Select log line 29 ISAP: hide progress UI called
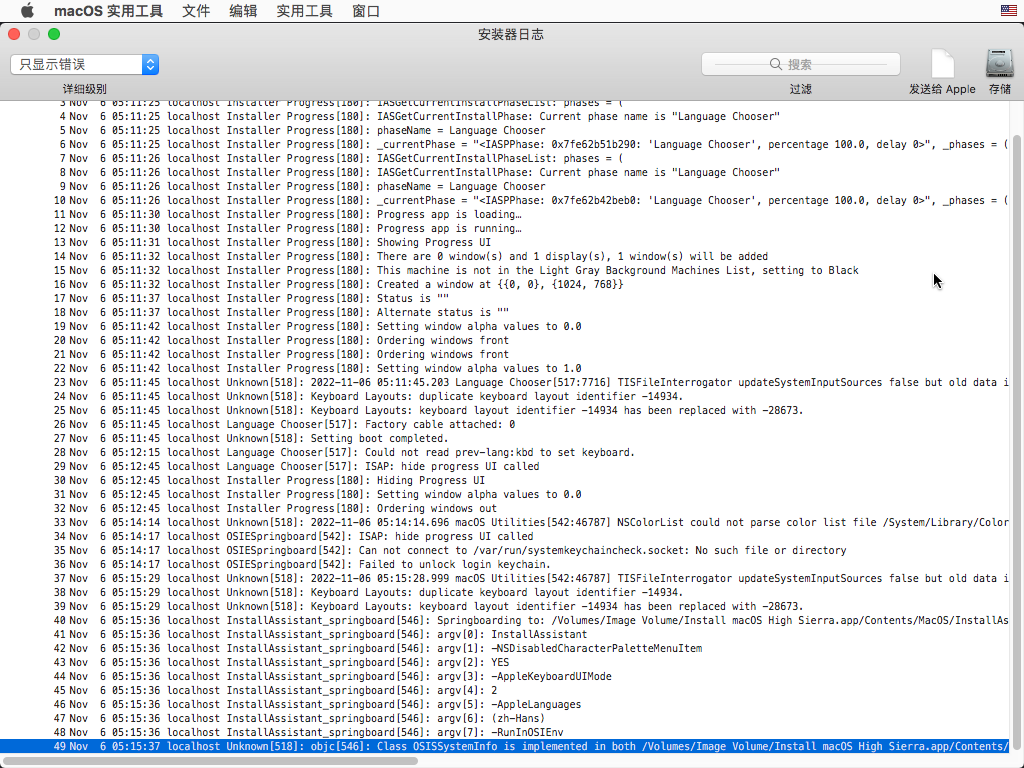 pyautogui.click(x=504, y=466)
